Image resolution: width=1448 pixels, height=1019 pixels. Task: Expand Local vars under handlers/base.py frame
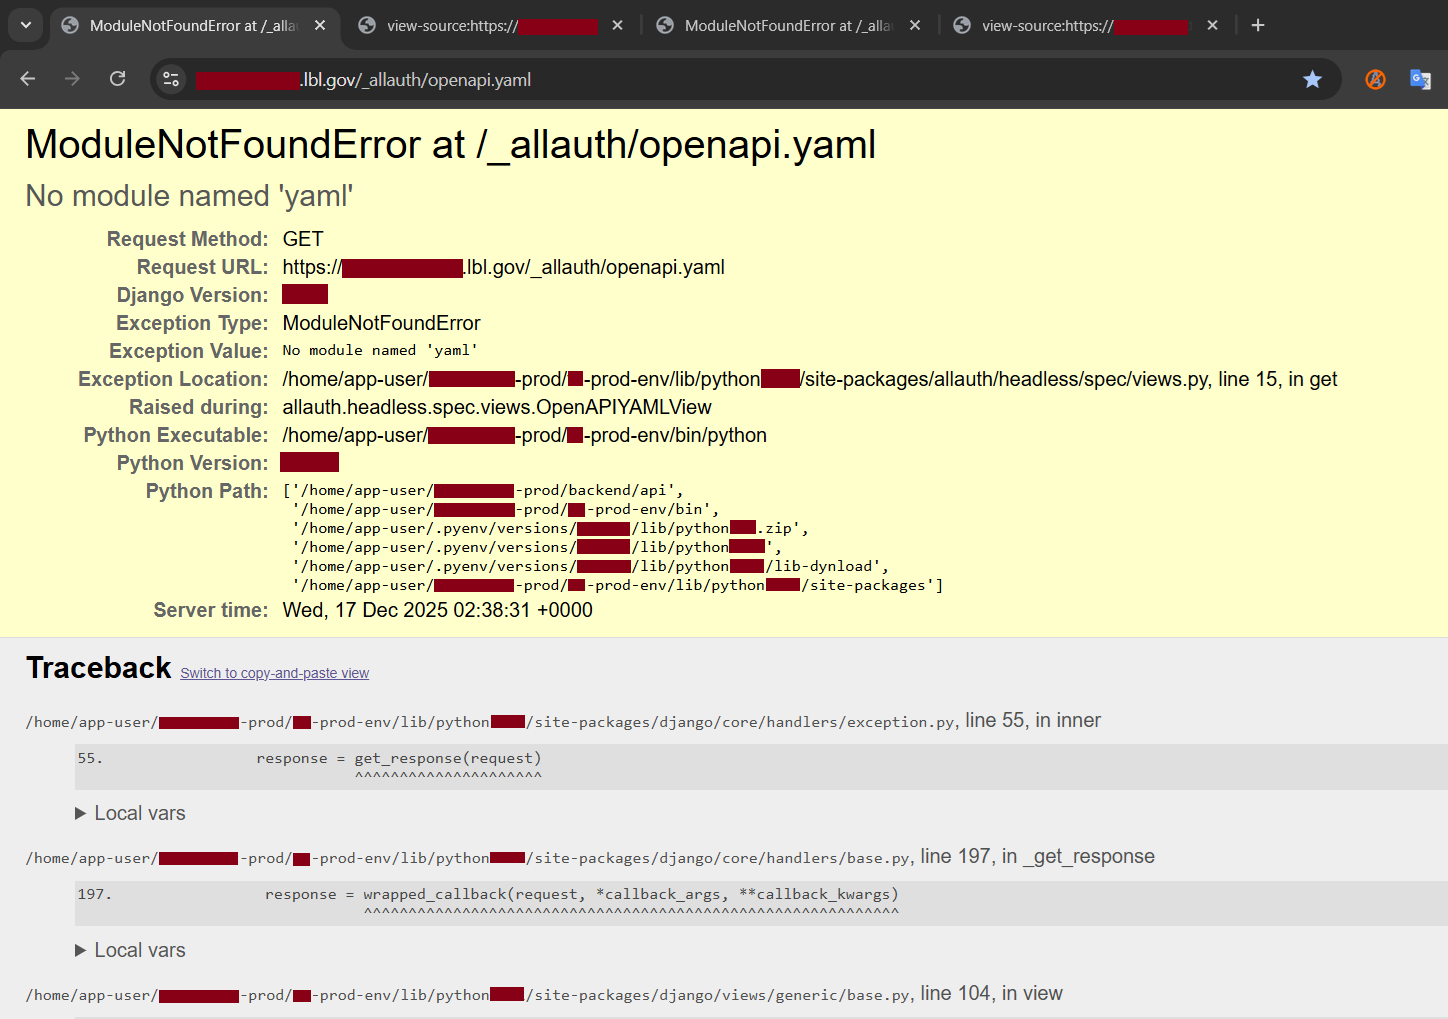click(129, 950)
